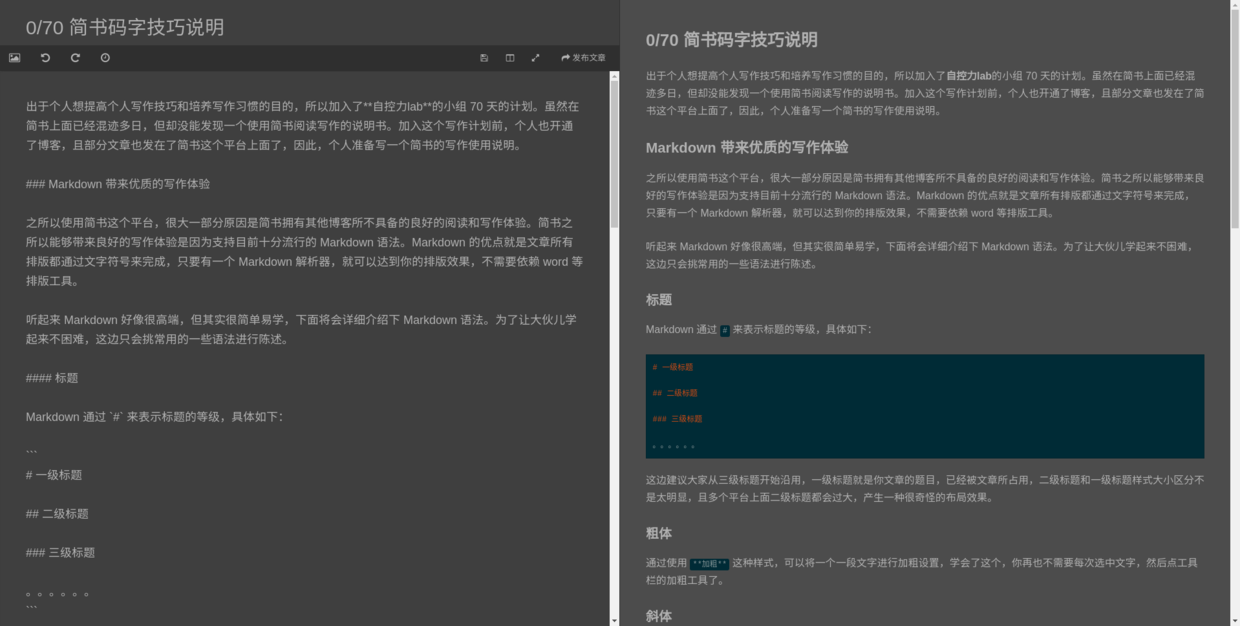Click the preview heading Markdown 带来优质的写作体验
The width and height of the screenshot is (1240, 626).
click(x=747, y=147)
